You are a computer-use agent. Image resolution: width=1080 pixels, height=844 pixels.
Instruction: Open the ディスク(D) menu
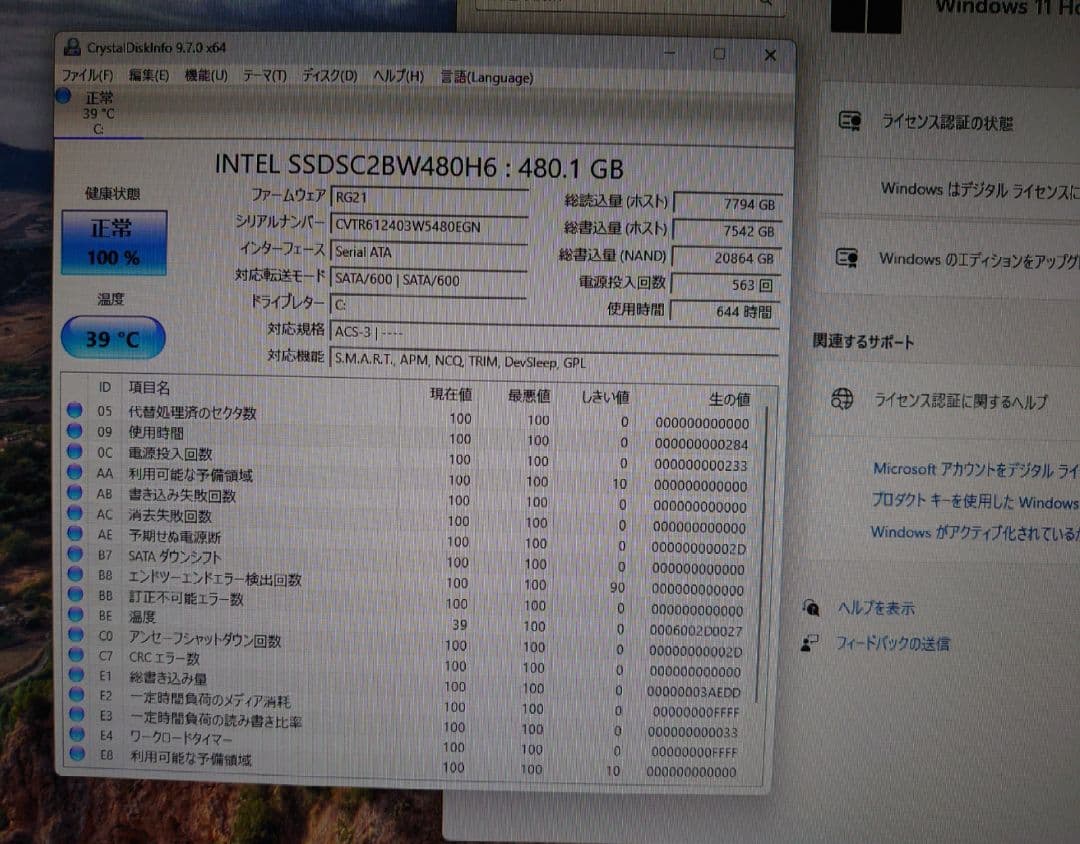pos(330,76)
